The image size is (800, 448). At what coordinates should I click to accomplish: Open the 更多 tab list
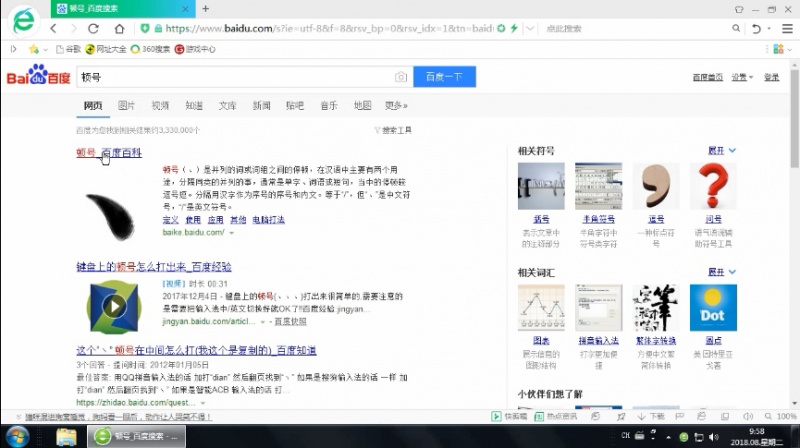coord(396,106)
